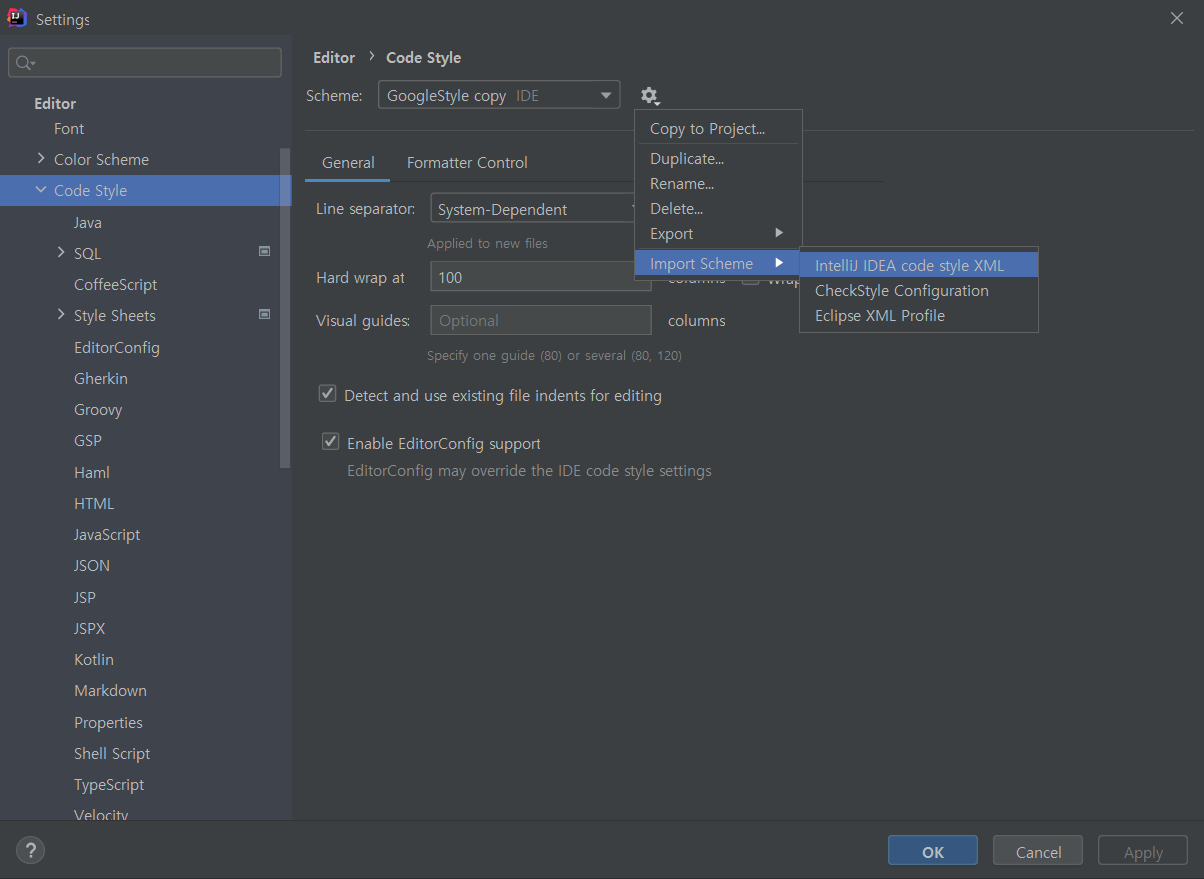Image resolution: width=1204 pixels, height=879 pixels.
Task: Expand the Style Sheets tree node
Action: [61, 315]
